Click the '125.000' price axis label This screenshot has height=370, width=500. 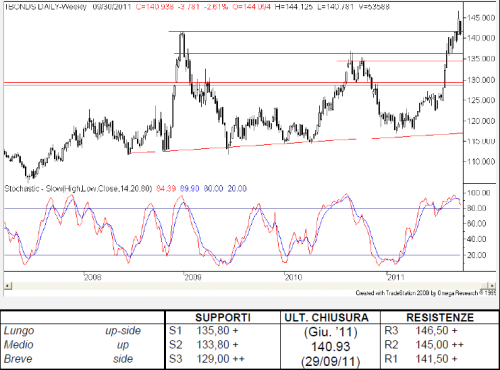(x=481, y=100)
